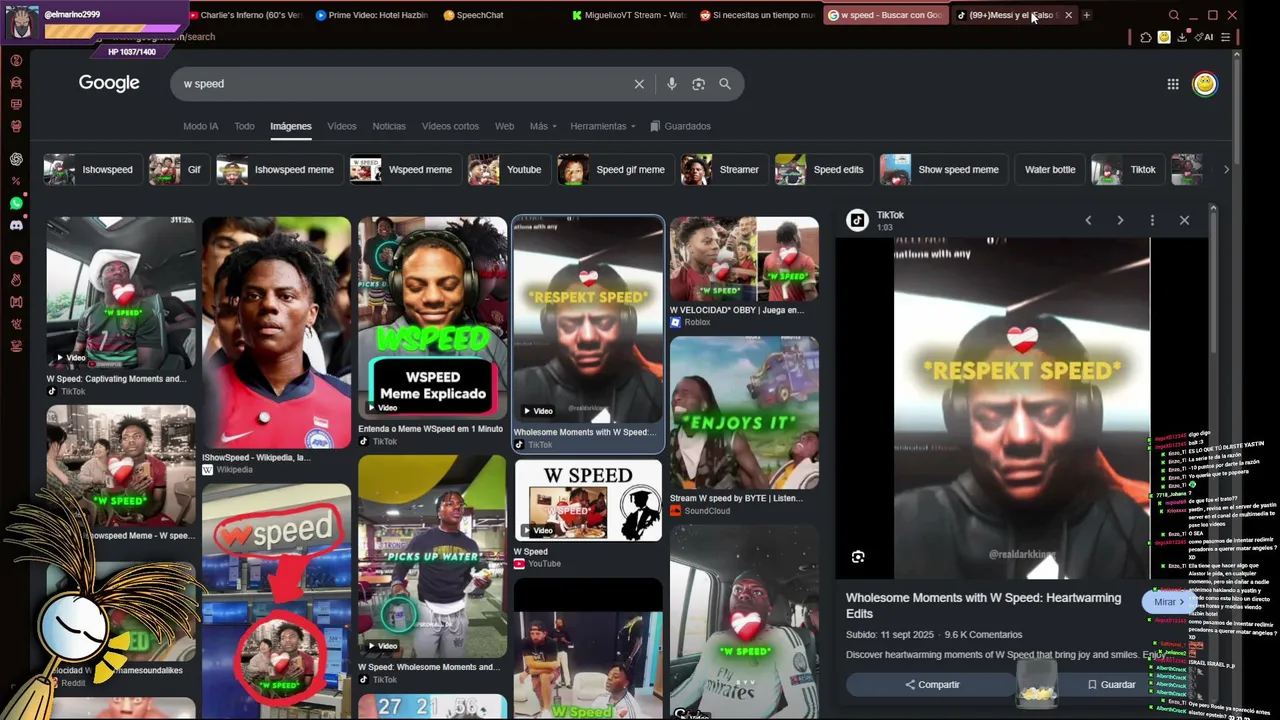The image size is (1280, 720).
Task: Open the WSPEED Meme Explicado thumbnail
Action: [x=433, y=316]
